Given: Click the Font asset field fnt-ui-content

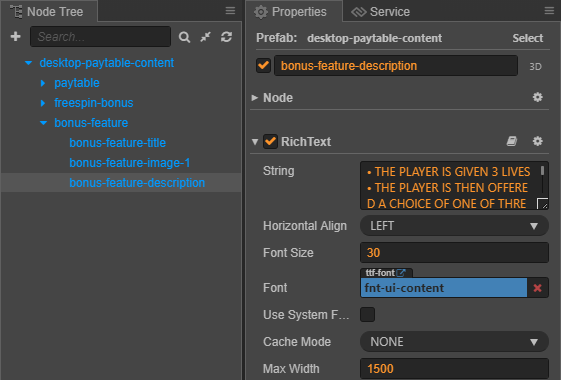Looking at the screenshot, I should [444, 288].
